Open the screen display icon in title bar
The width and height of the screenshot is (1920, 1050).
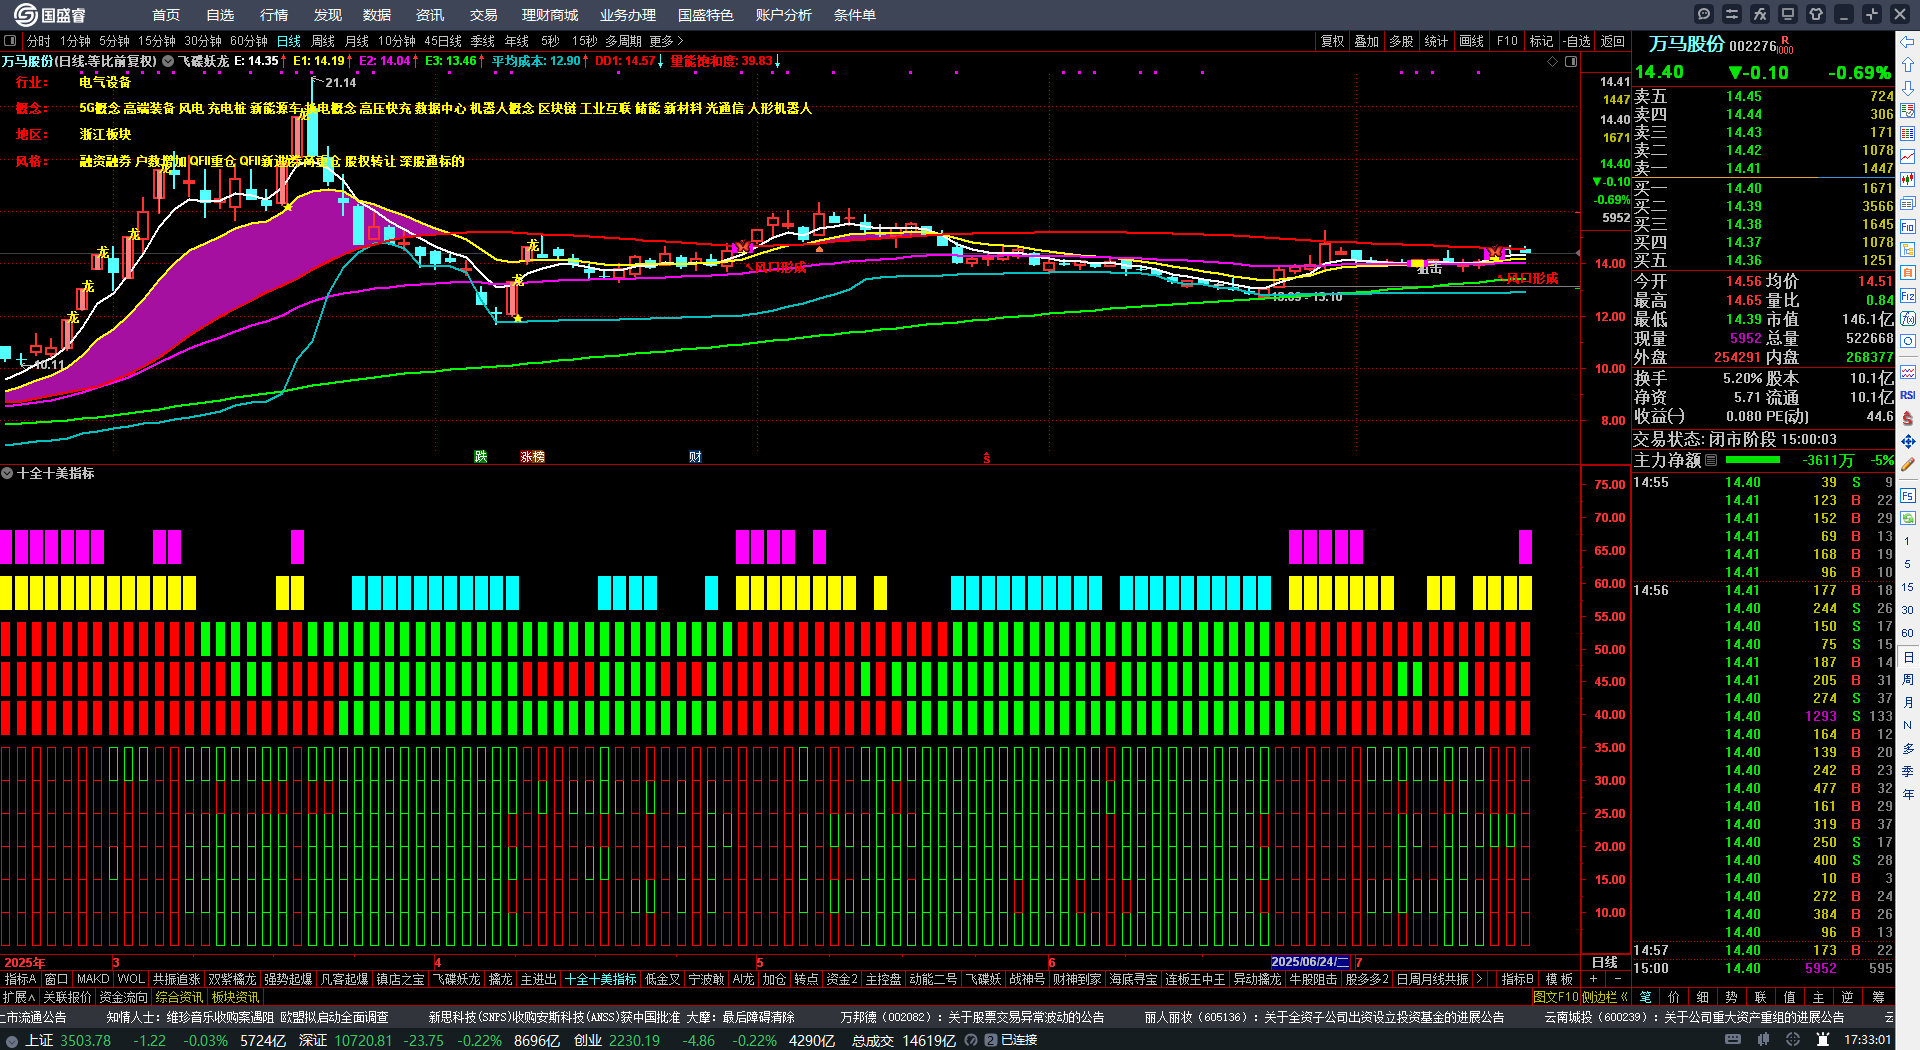pos(1788,14)
